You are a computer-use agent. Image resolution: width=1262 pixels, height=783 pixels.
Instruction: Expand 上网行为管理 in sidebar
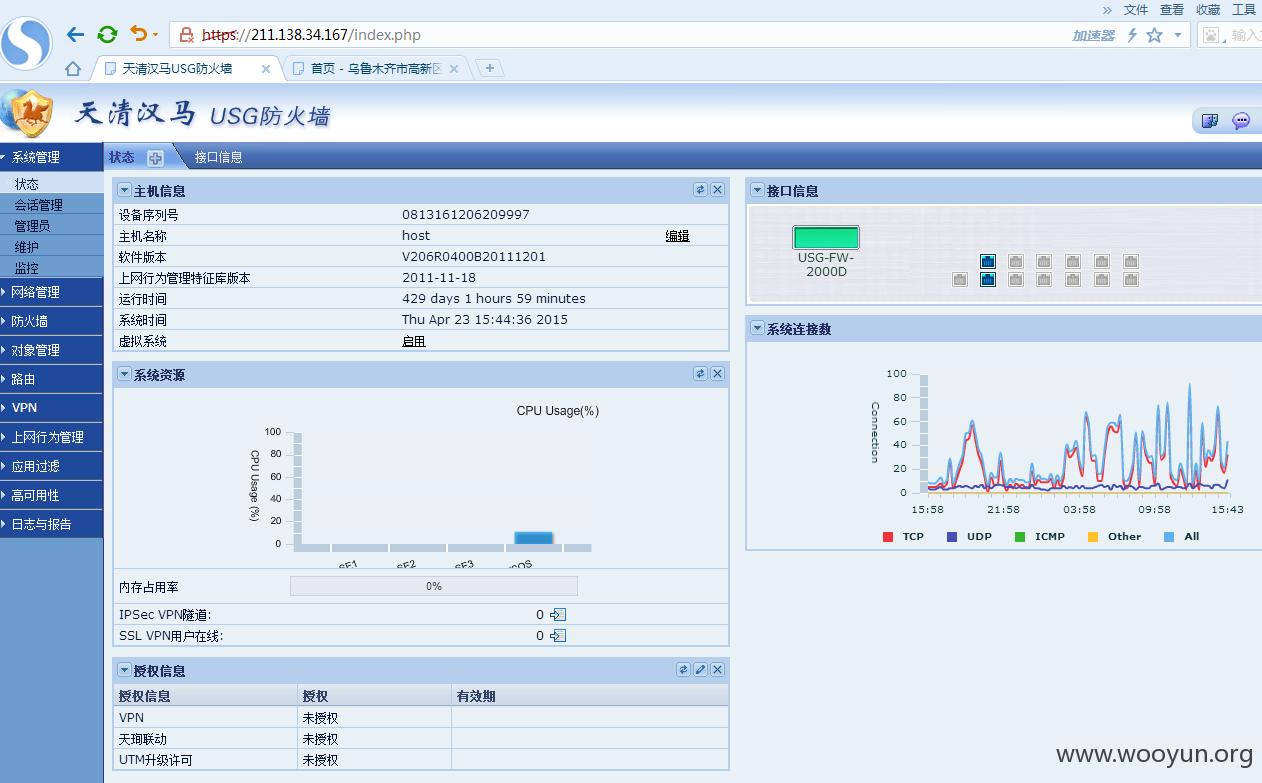pos(51,437)
